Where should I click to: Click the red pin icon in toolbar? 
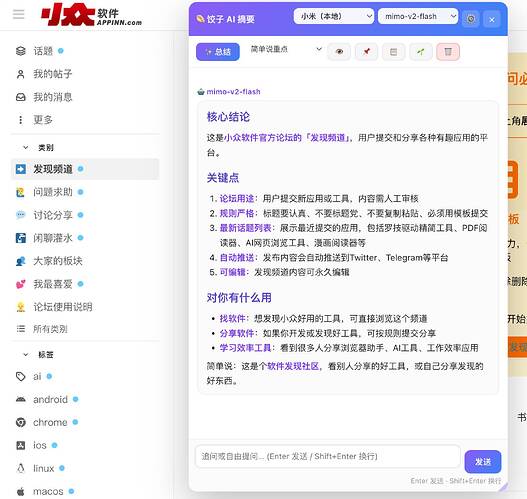tap(366, 52)
